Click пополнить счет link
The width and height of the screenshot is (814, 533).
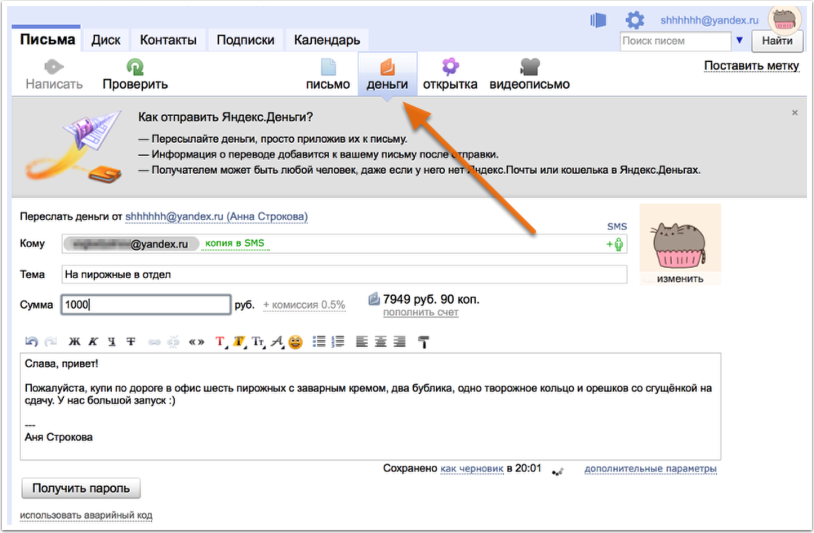pos(420,312)
